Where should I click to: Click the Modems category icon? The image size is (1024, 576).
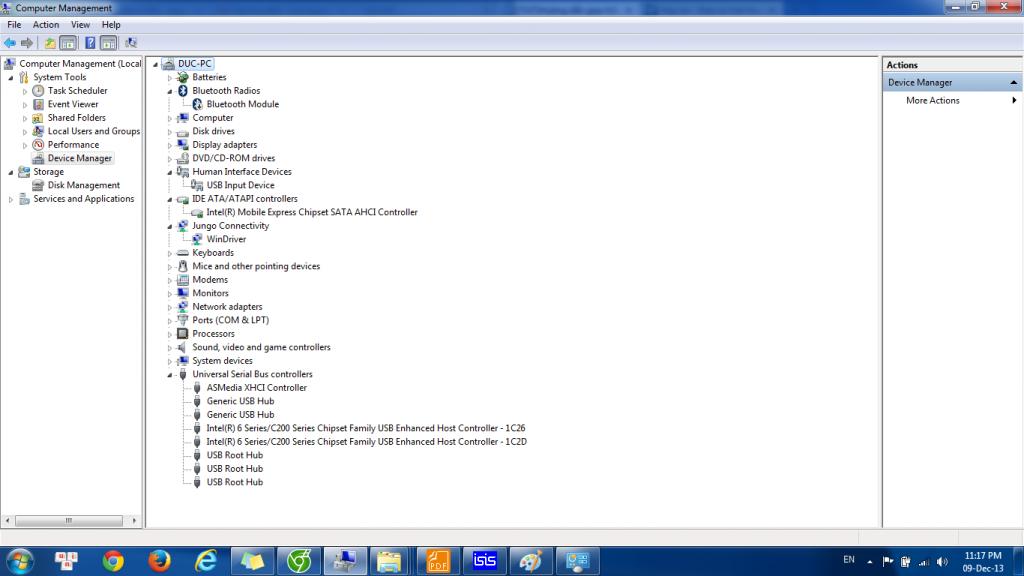tap(183, 280)
